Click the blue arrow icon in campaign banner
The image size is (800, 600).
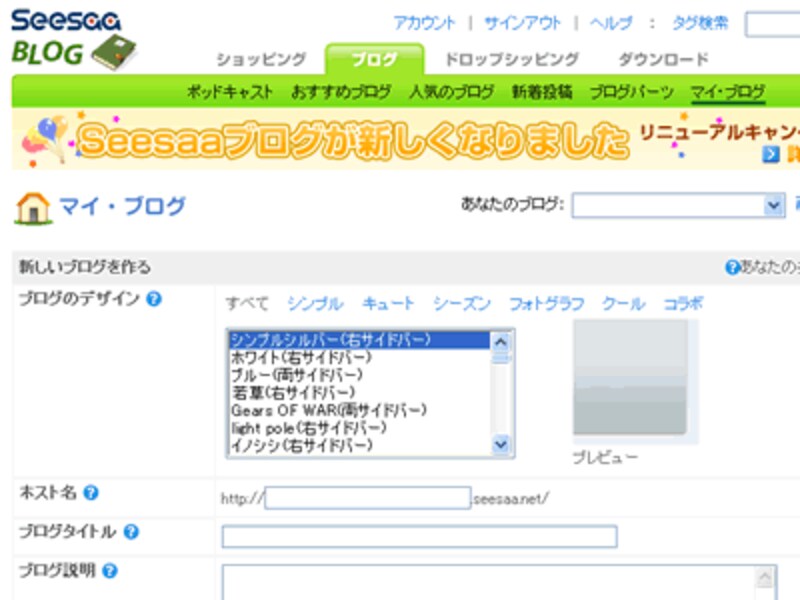[x=771, y=154]
